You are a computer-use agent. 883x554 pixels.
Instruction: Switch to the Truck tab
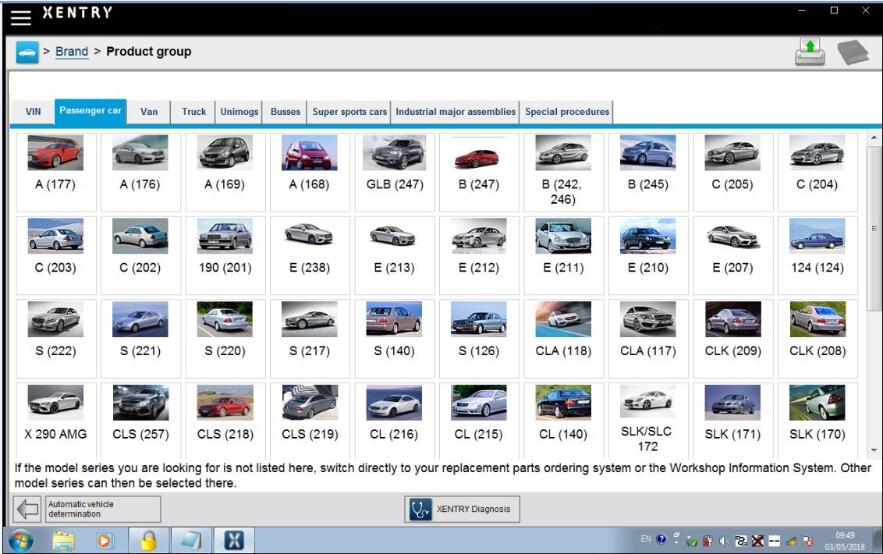(x=194, y=111)
